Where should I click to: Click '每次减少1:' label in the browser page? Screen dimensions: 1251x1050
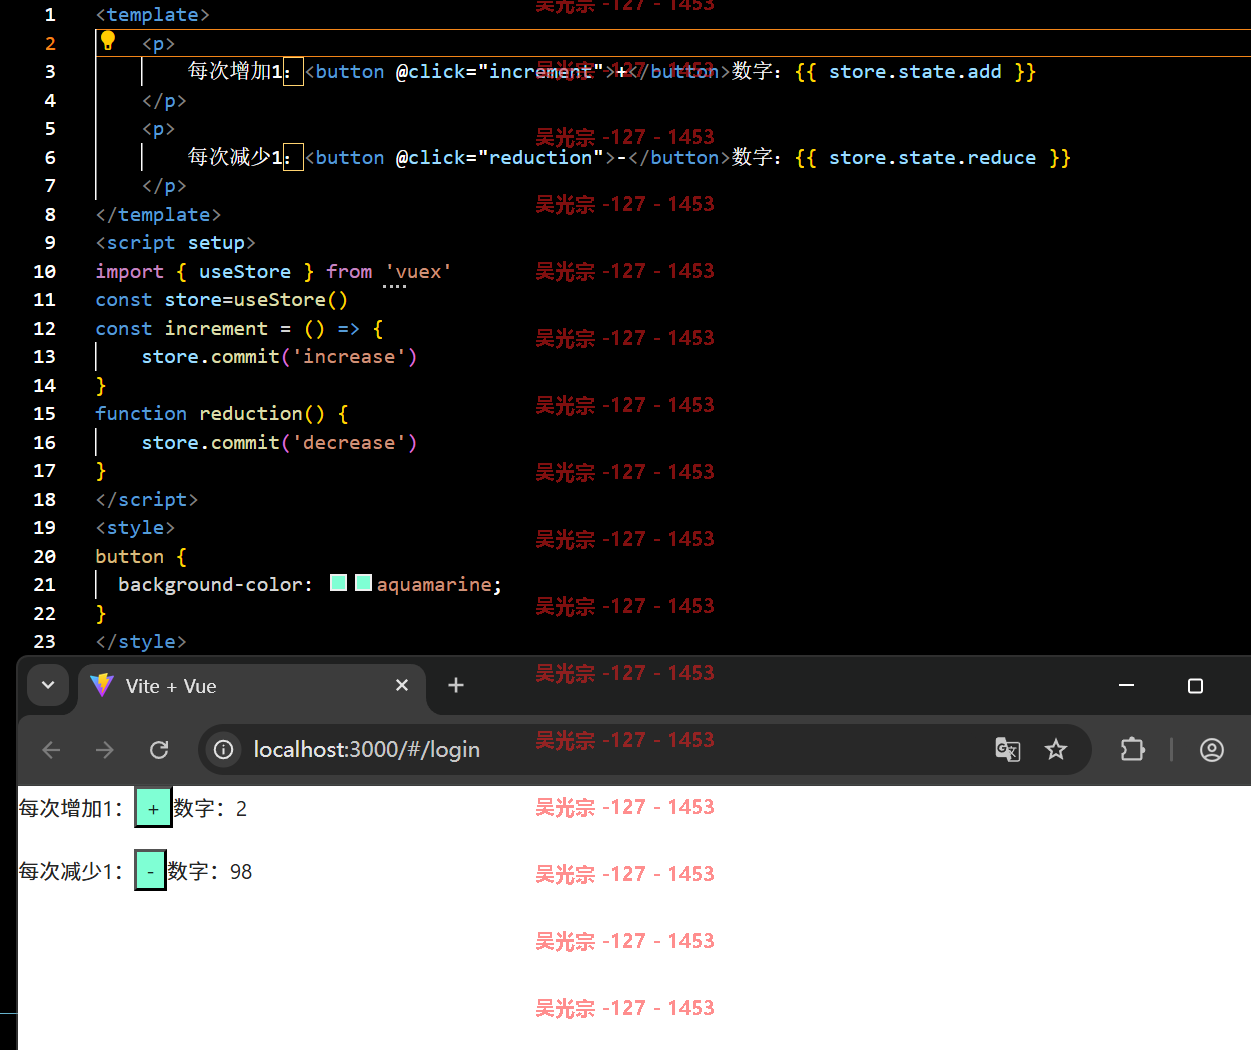pyautogui.click(x=71, y=871)
